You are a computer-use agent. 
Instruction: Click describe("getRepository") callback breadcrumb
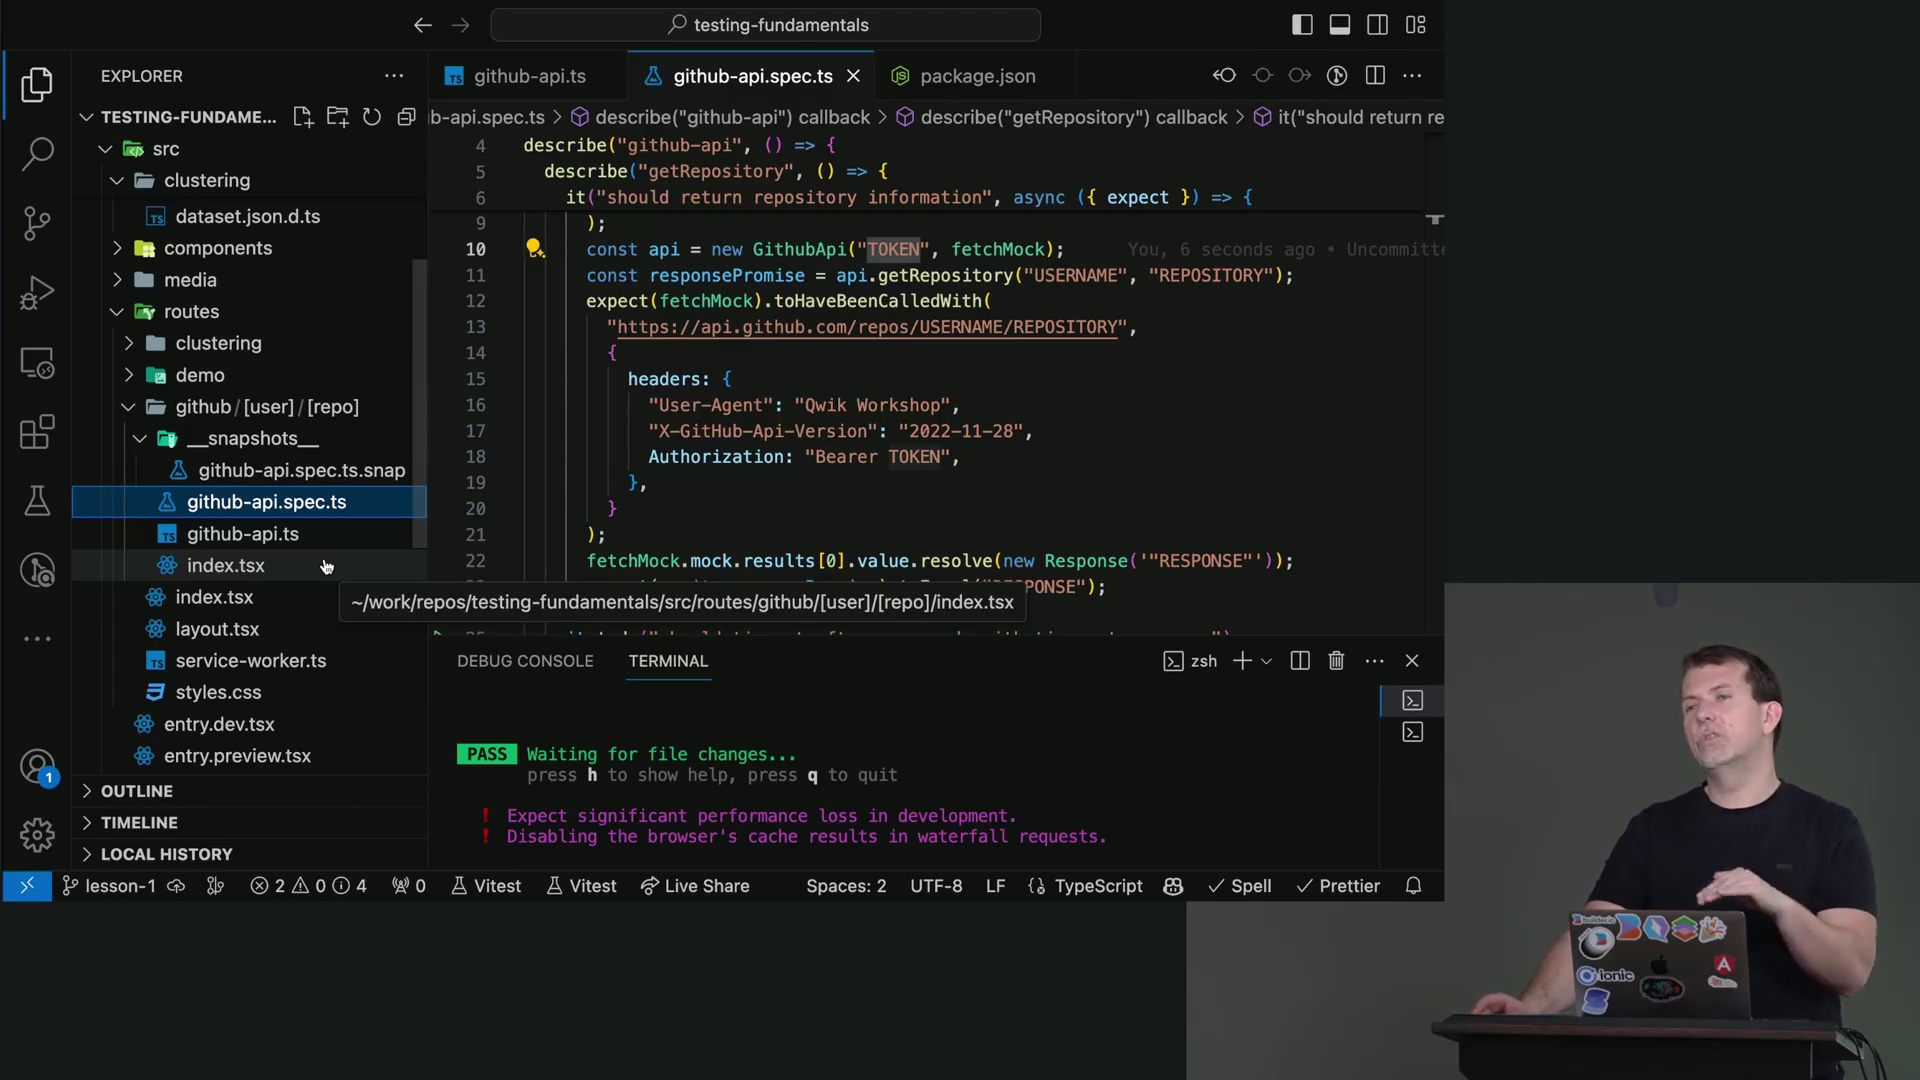tap(1061, 117)
